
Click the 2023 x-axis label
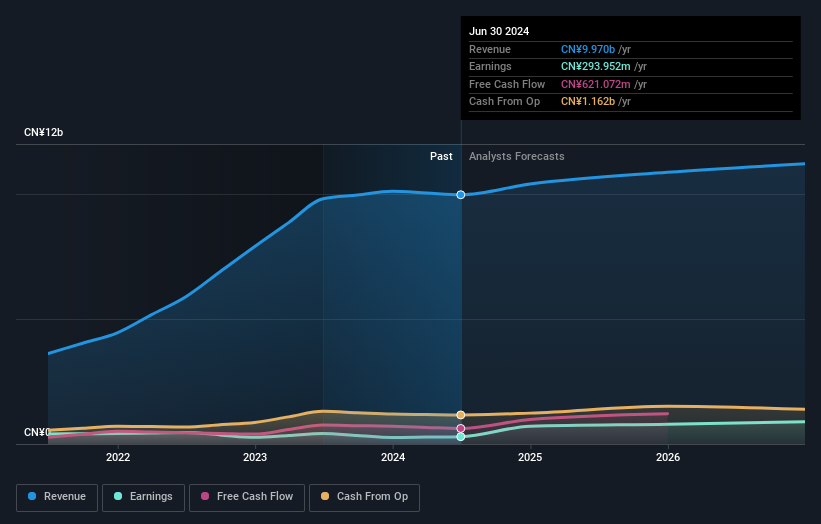pyautogui.click(x=255, y=458)
